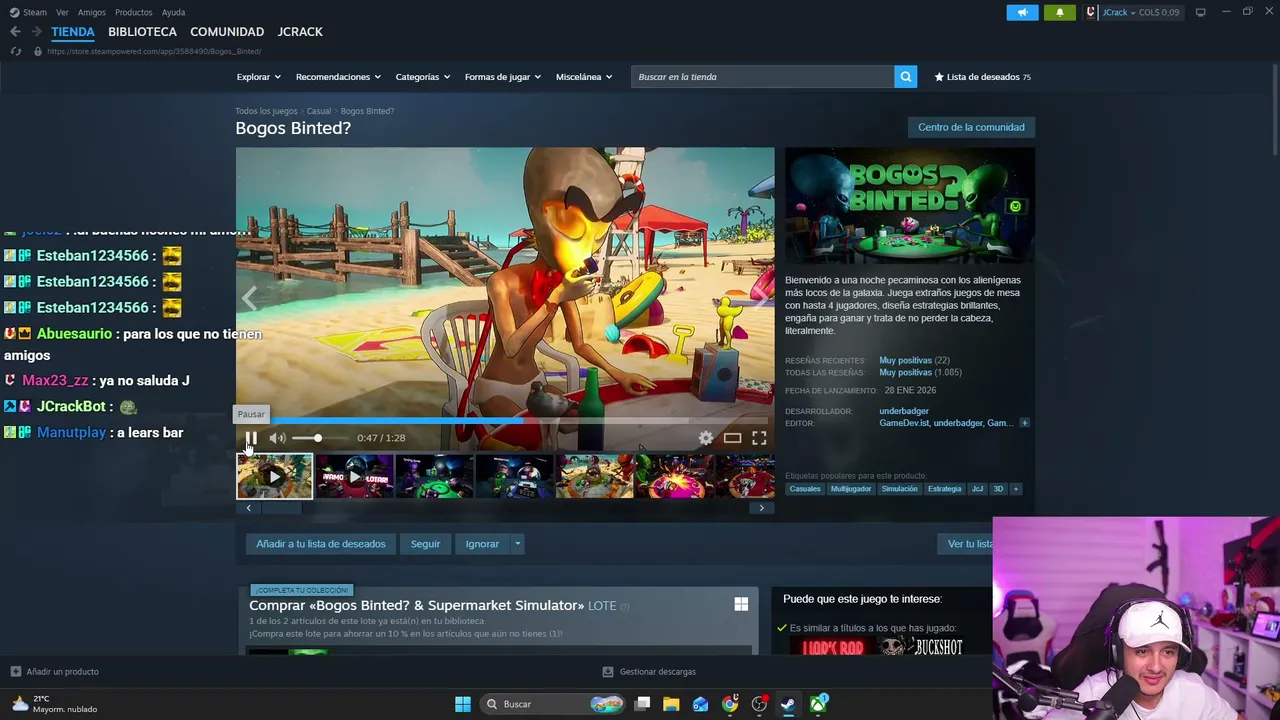Open Google Chrome from the taskbar
This screenshot has height=720, width=1280.
click(x=730, y=704)
